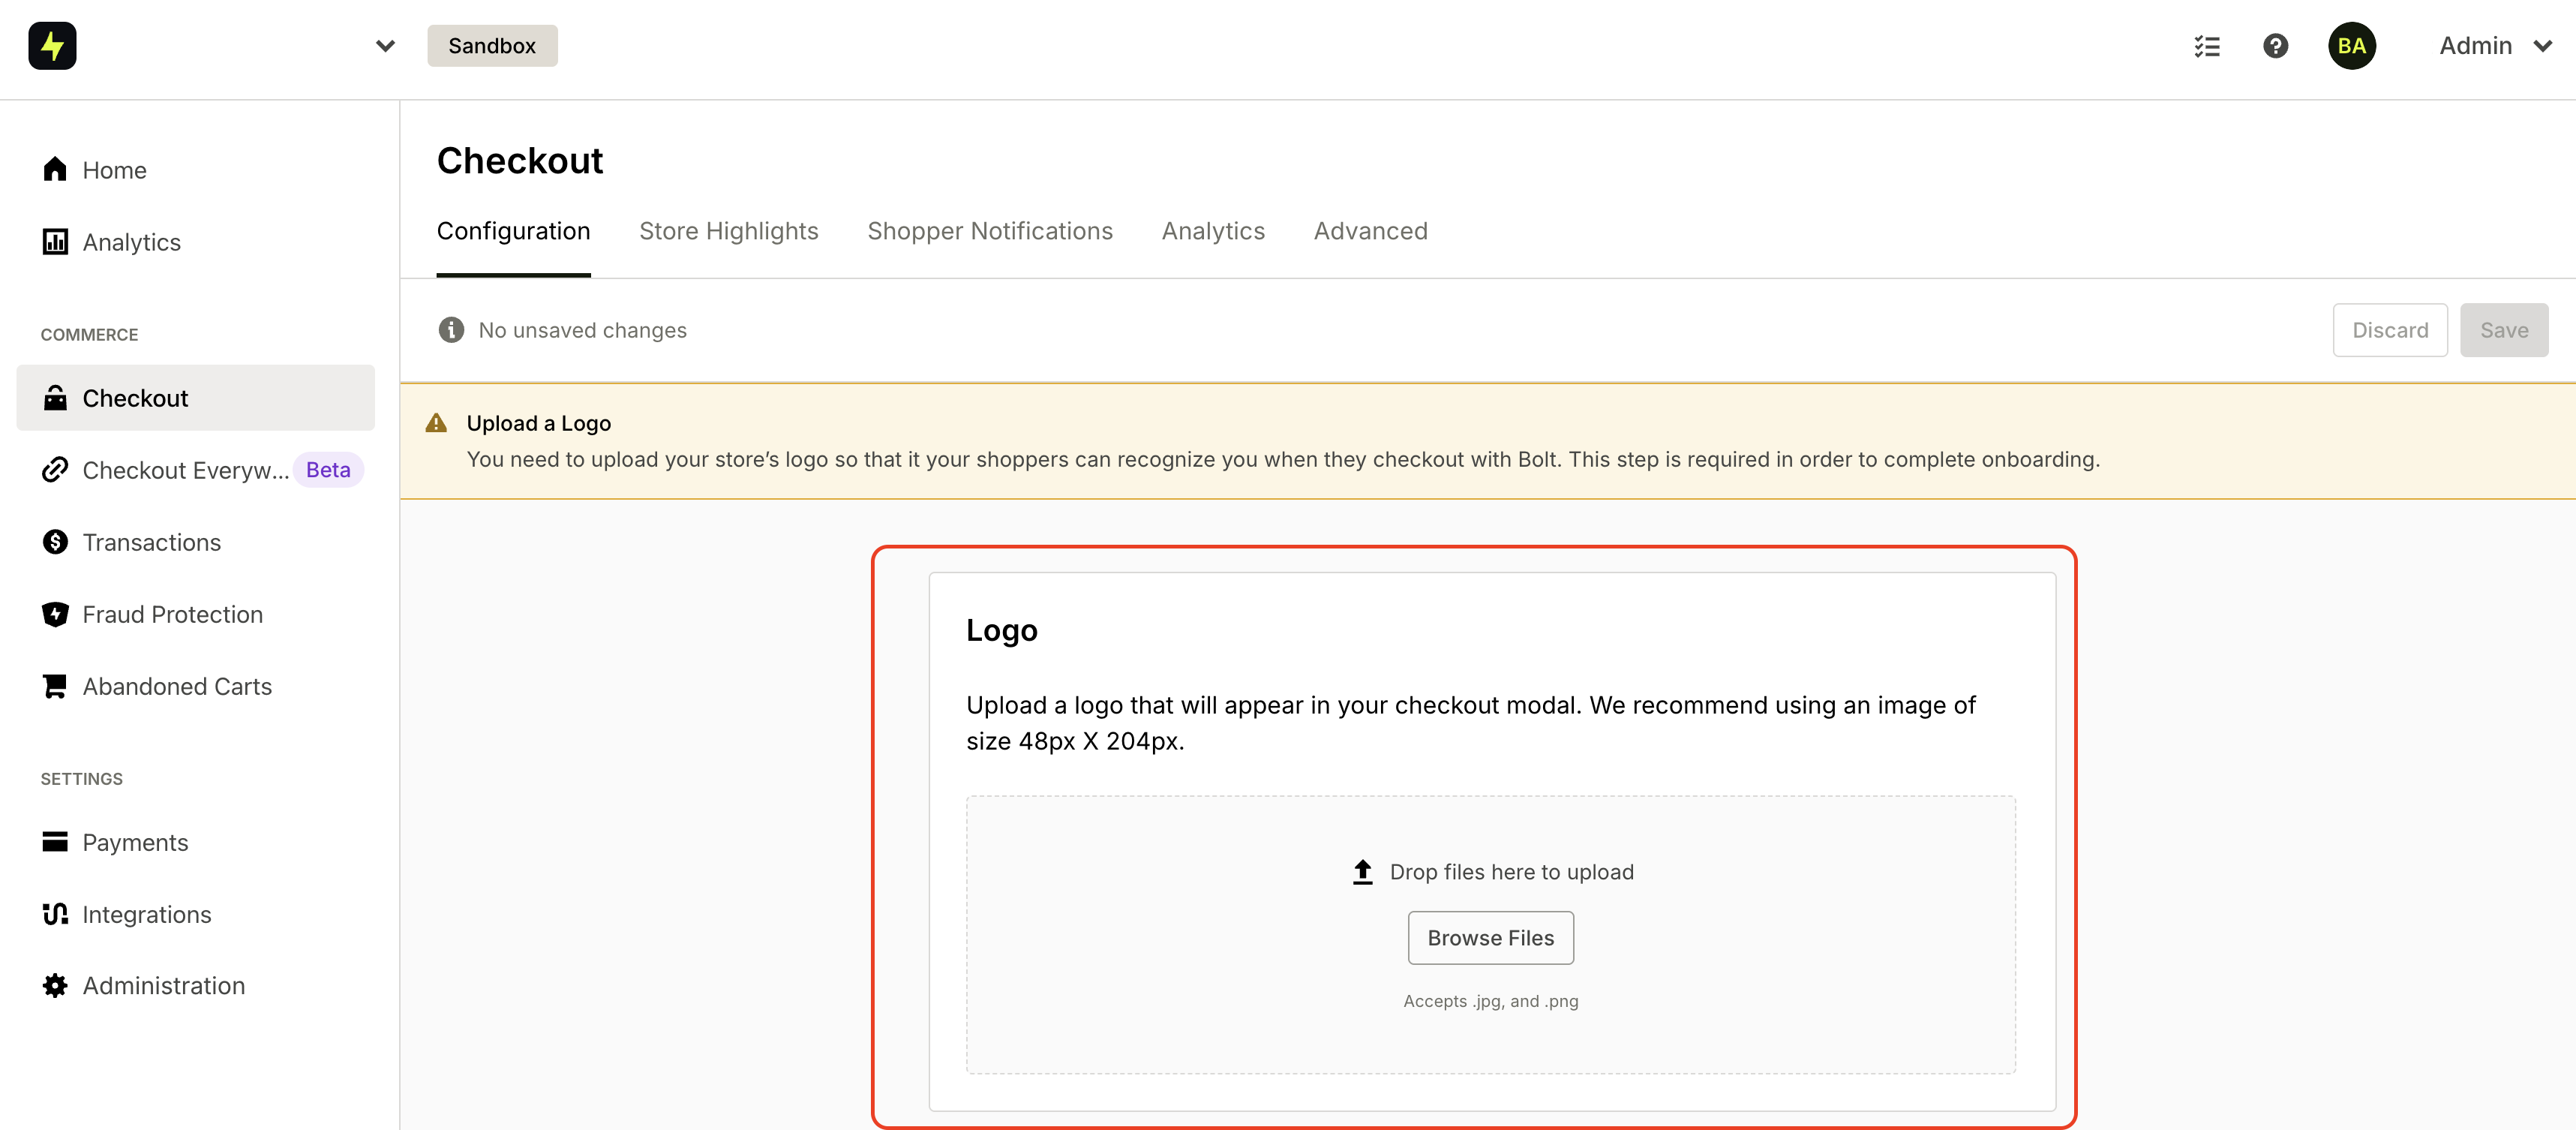
Task: Click the BA user avatar
Action: tap(2351, 46)
